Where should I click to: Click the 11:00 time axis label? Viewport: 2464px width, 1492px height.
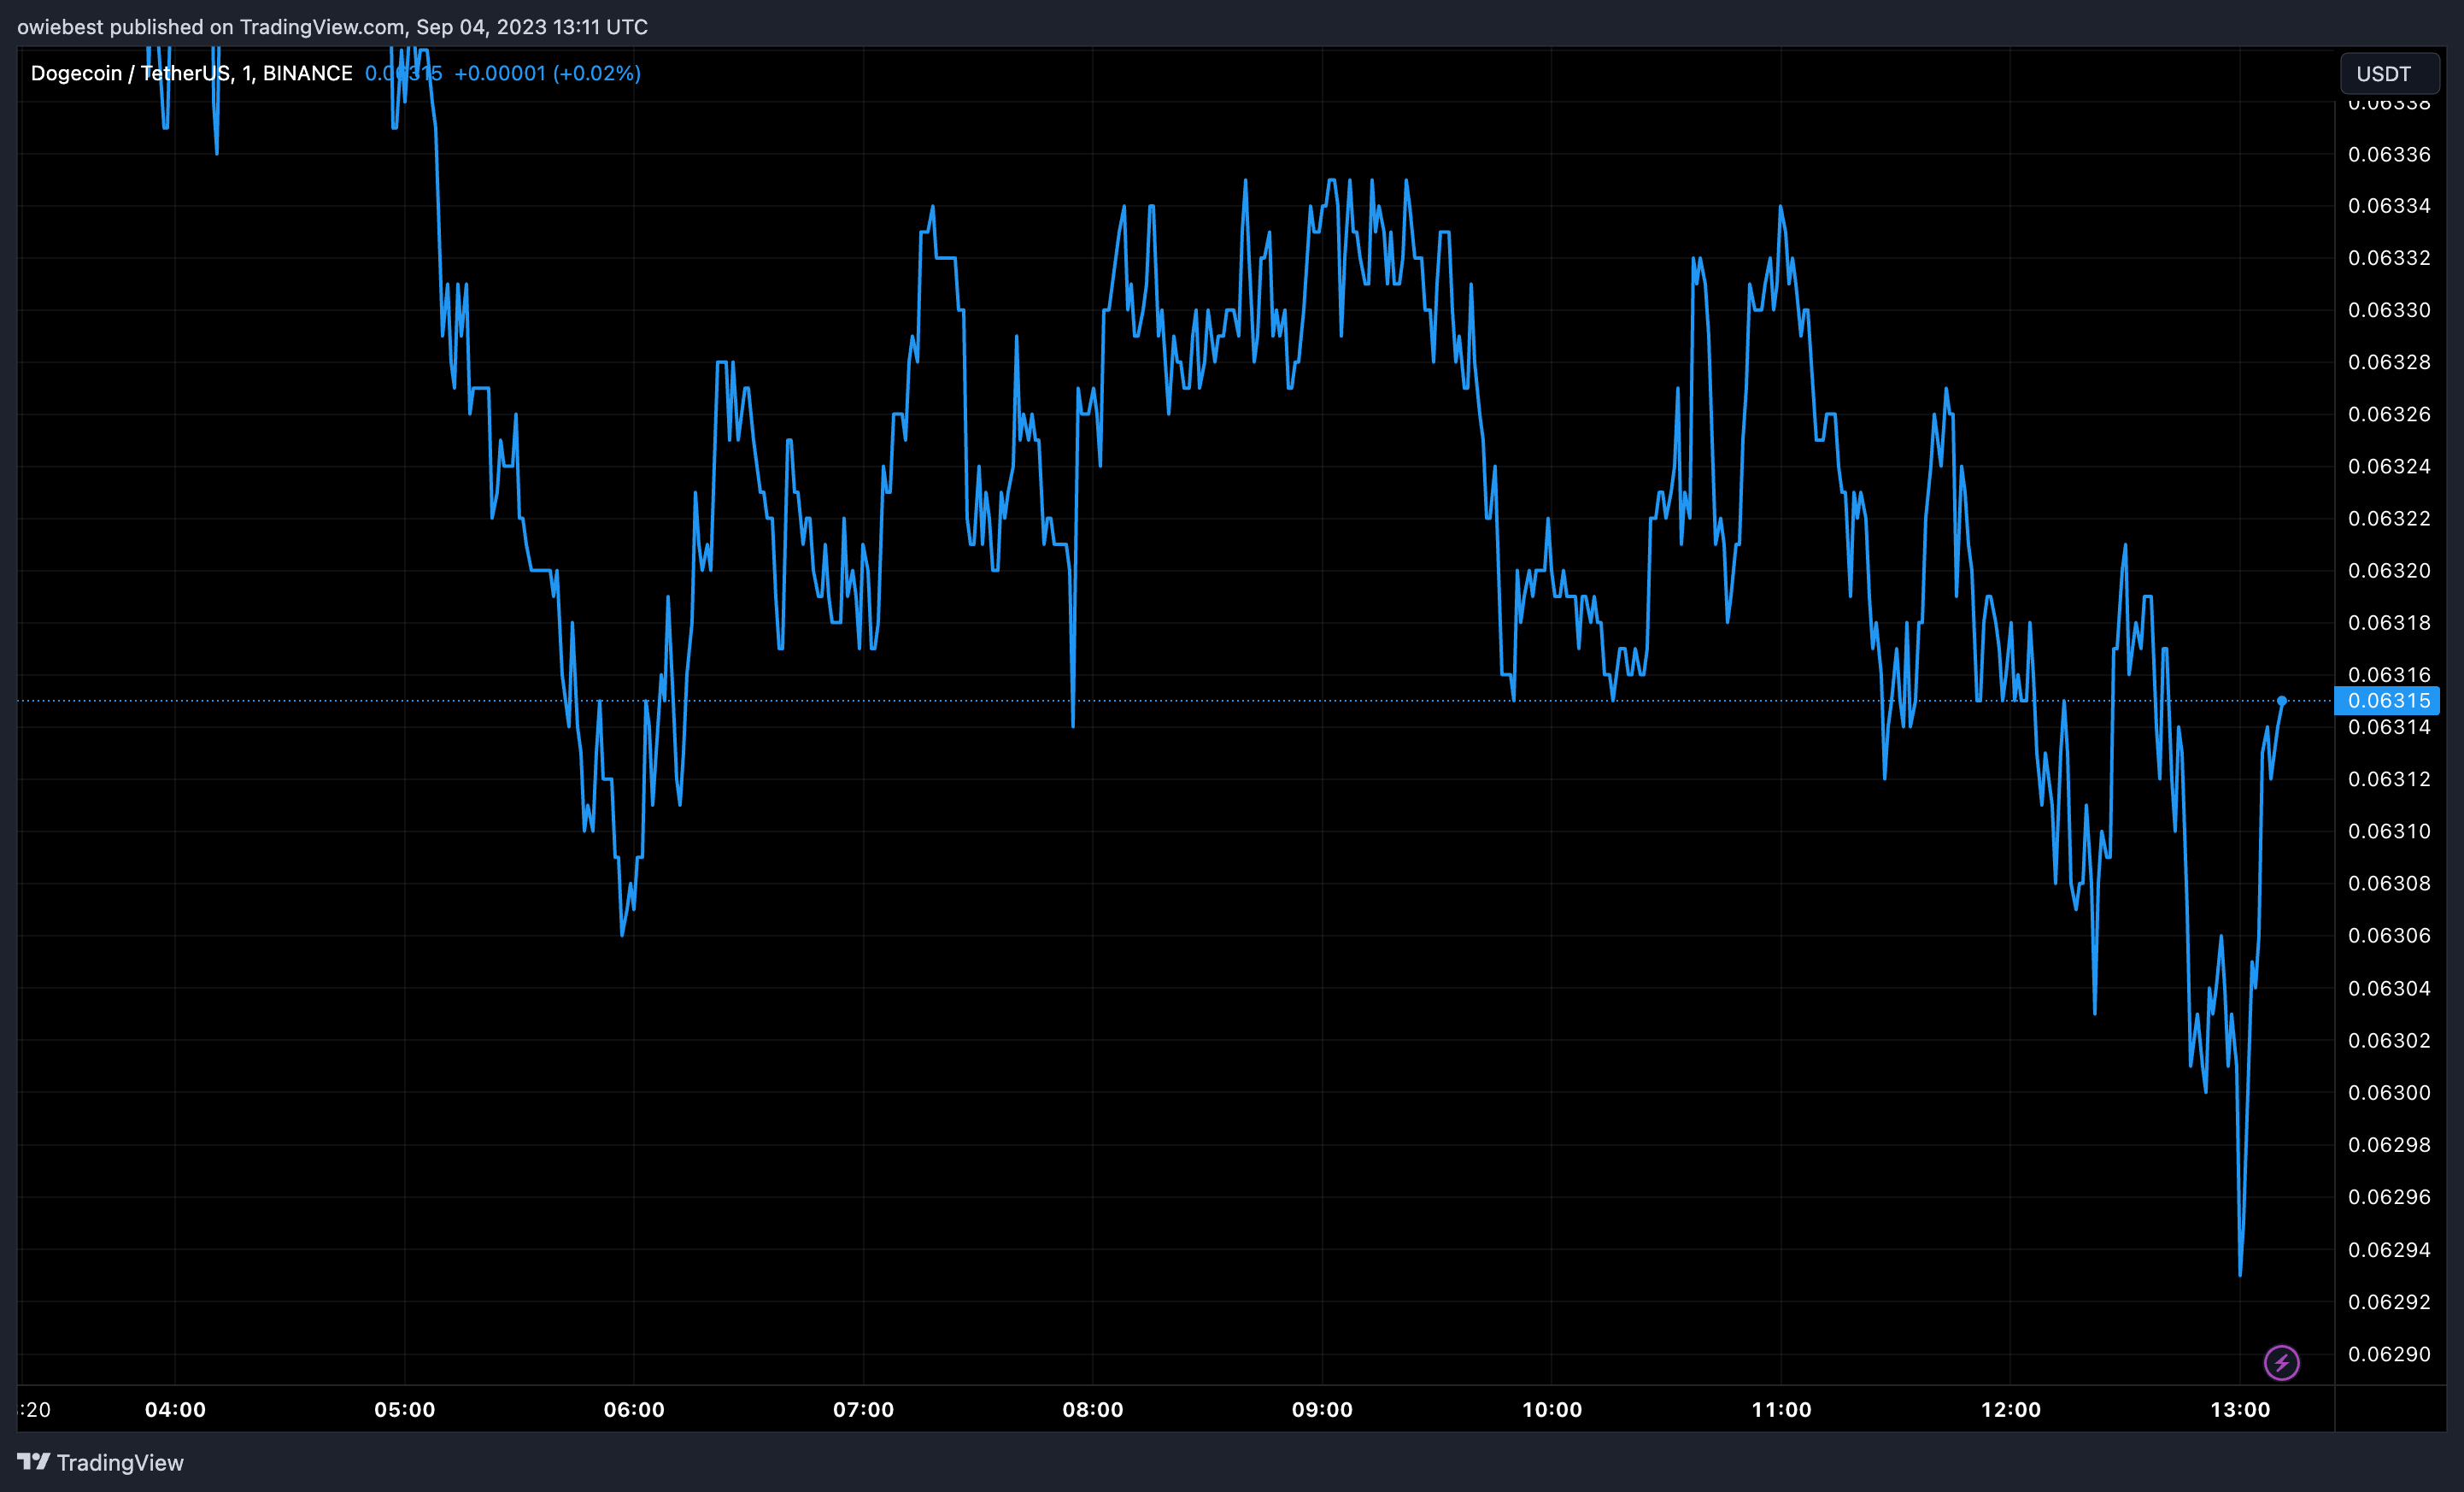coord(1781,1409)
